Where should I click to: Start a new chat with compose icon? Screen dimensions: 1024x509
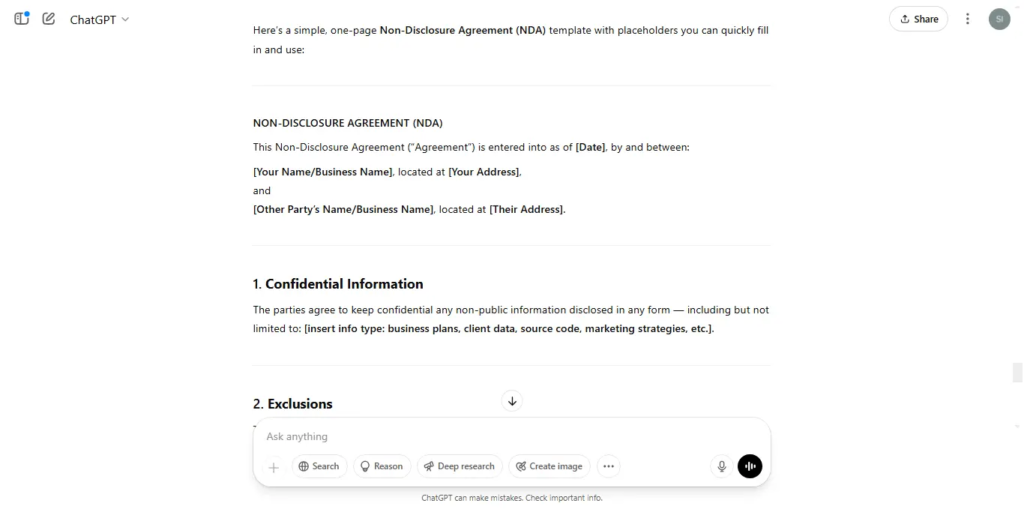pos(48,19)
